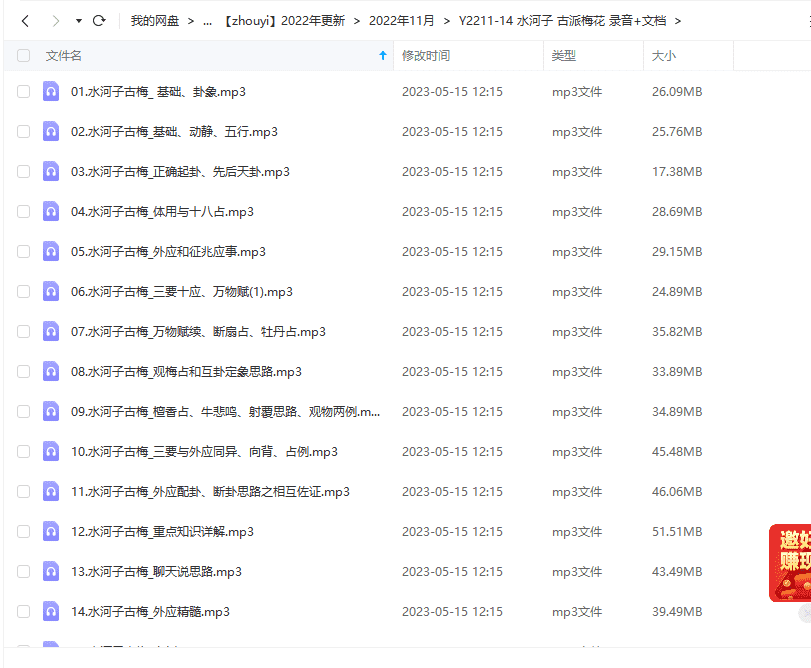Click audio icon of 08.水河子古梅 file
Viewport: 811px width, 668px height.
[x=51, y=372]
